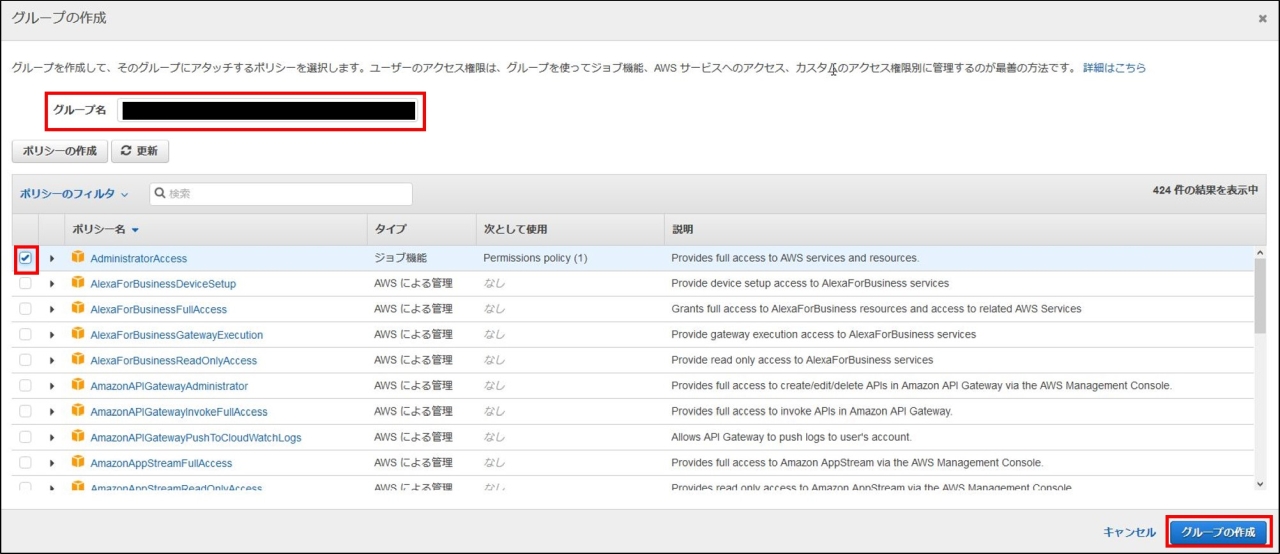Image resolution: width=1280 pixels, height=554 pixels.
Task: Click the refresh icon on the 更新 button
Action: coord(126,151)
